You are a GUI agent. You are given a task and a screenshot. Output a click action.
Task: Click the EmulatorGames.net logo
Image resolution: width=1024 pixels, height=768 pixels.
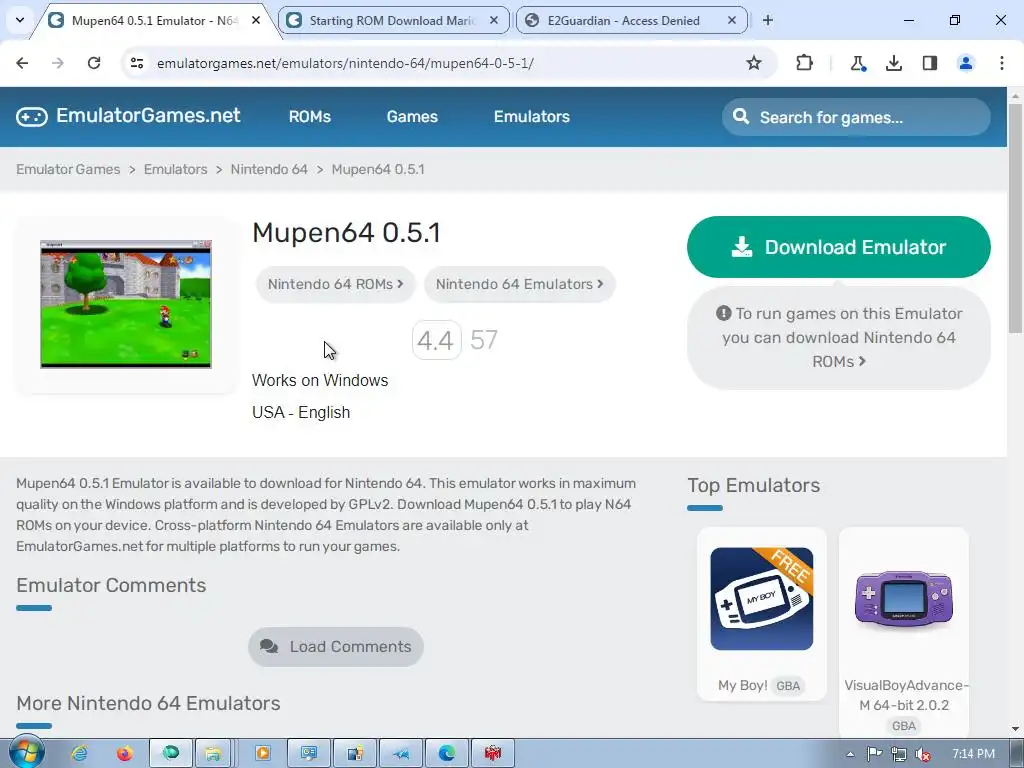click(129, 116)
